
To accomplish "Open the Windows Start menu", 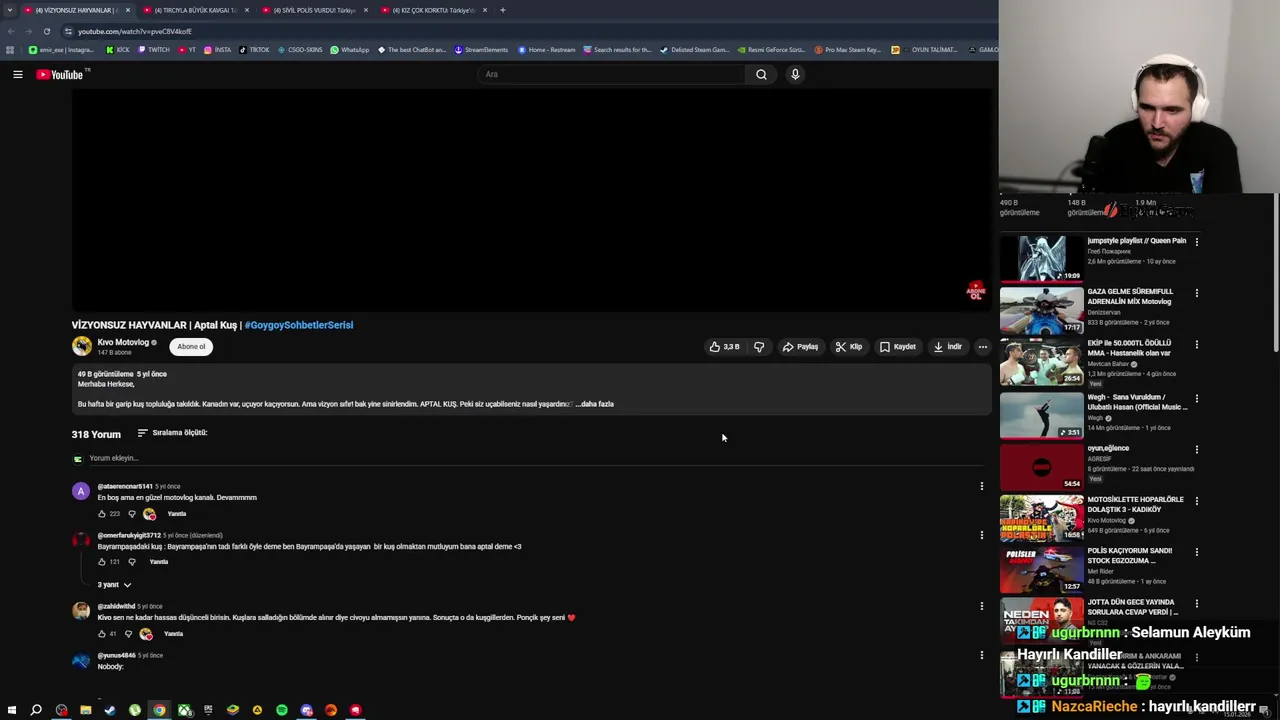I will 12,710.
